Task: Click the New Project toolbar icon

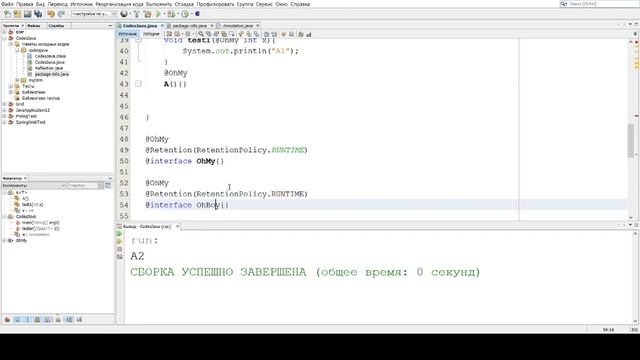Action: point(17,14)
